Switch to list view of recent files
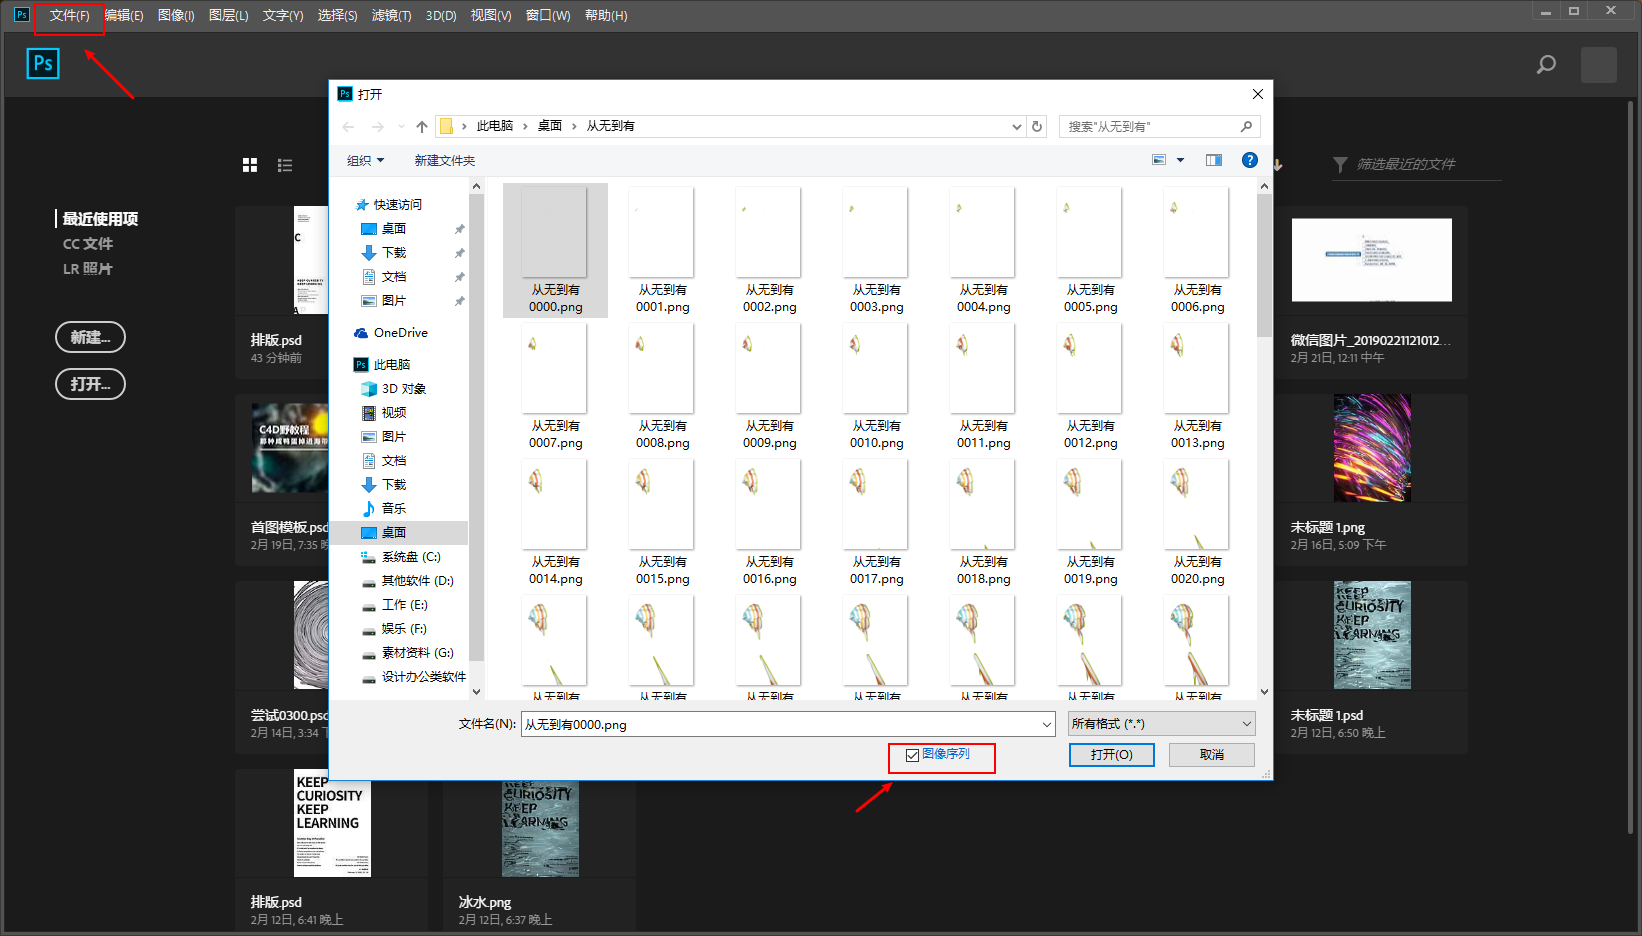Viewport: 1642px width, 936px height. [x=285, y=165]
